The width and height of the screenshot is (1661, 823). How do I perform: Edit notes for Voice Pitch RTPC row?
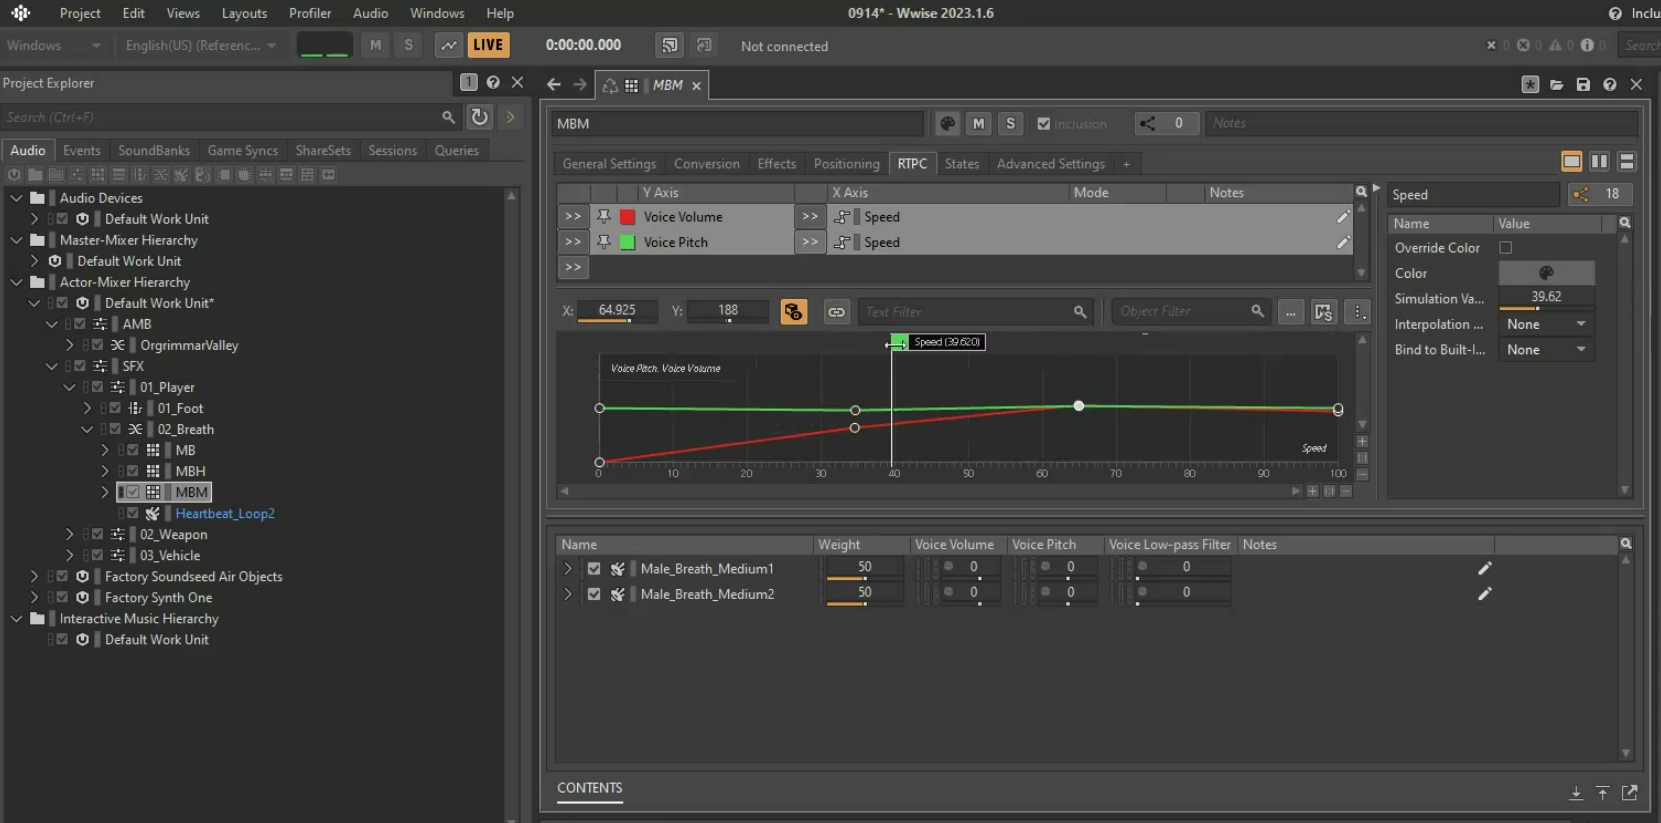1343,242
